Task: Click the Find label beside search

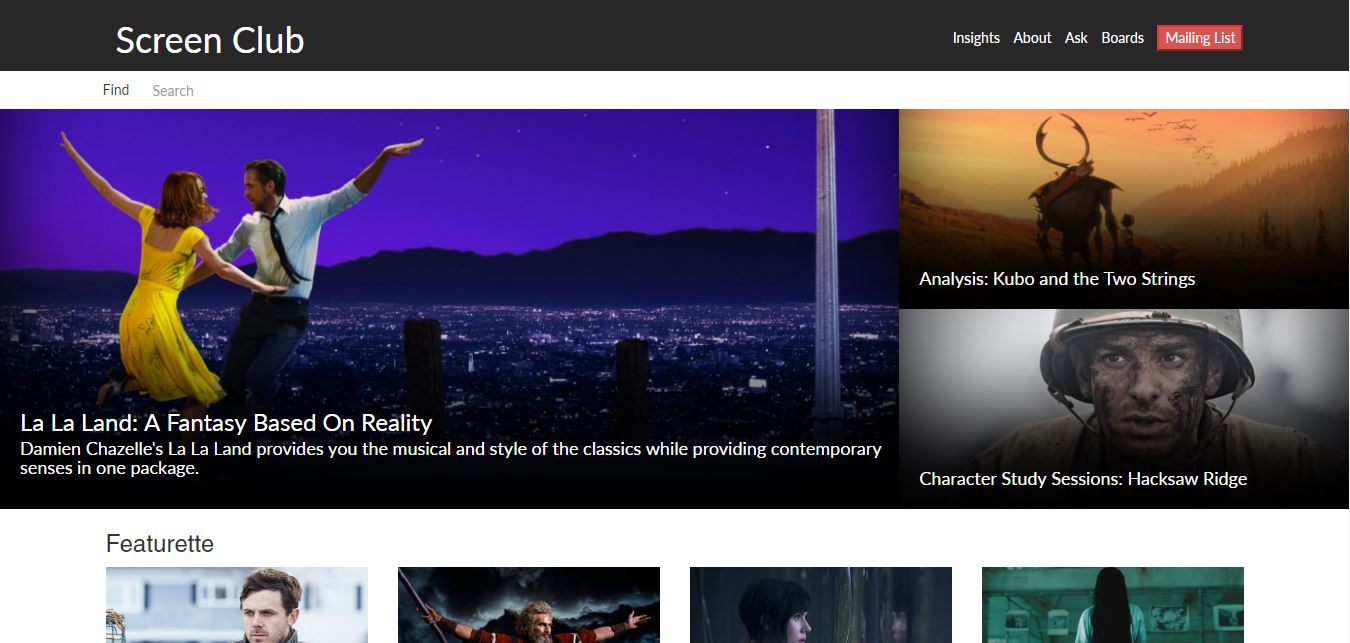Action: 116,90
